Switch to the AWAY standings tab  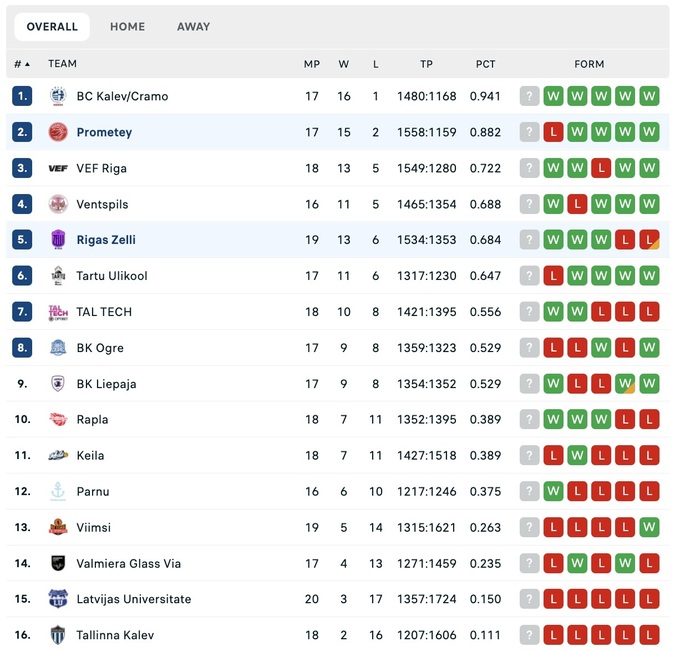tap(193, 27)
